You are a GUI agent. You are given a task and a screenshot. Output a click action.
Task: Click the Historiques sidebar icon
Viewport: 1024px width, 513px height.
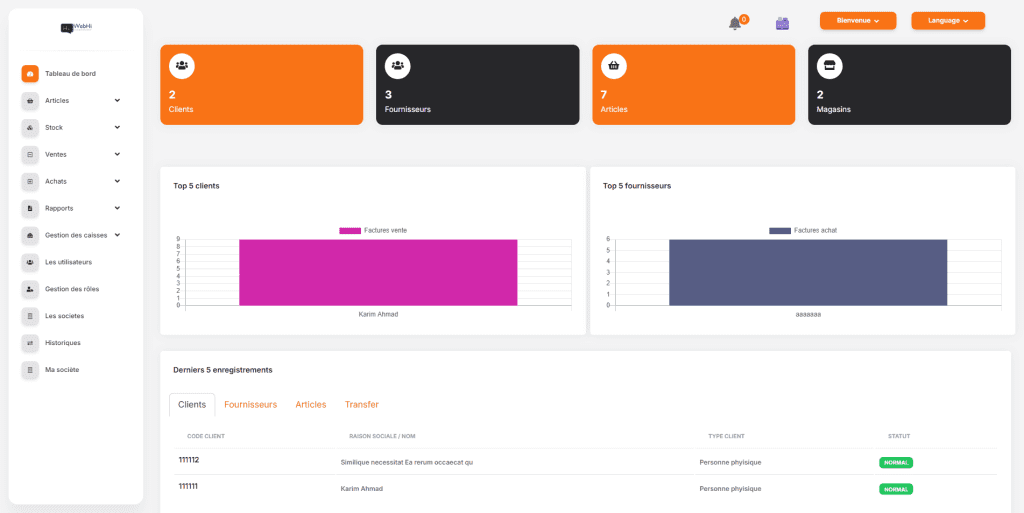[30, 343]
